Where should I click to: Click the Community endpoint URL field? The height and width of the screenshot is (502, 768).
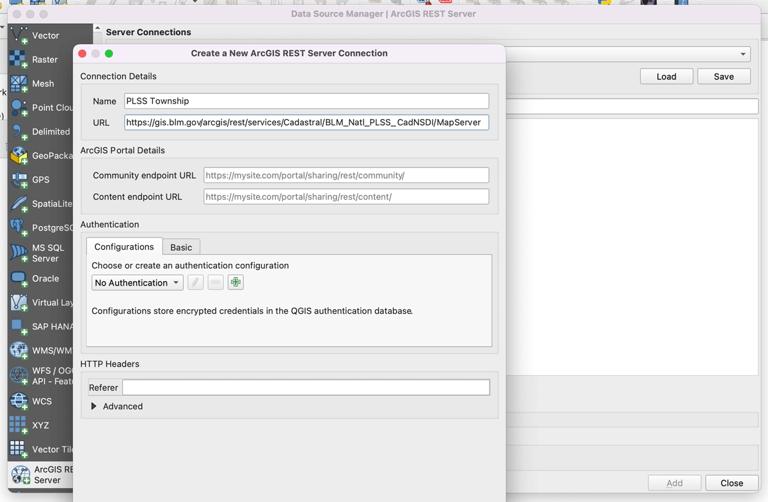click(x=346, y=175)
